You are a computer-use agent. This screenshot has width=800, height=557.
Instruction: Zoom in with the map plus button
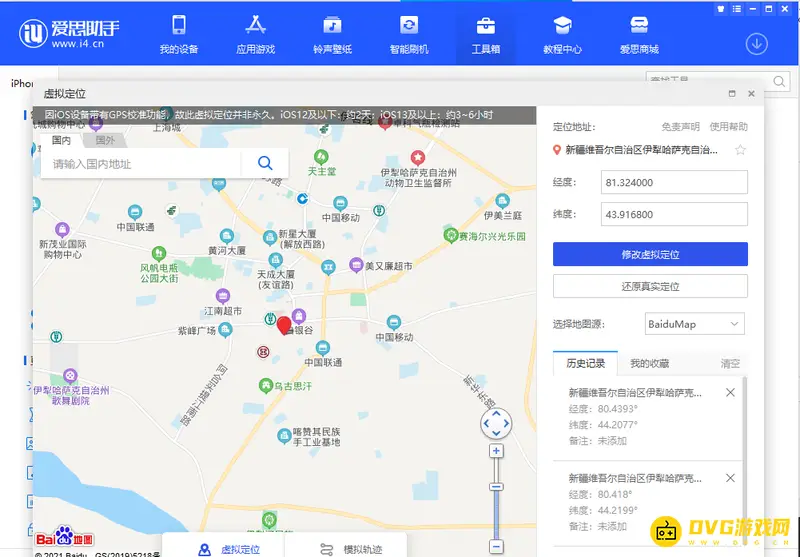pos(496,451)
